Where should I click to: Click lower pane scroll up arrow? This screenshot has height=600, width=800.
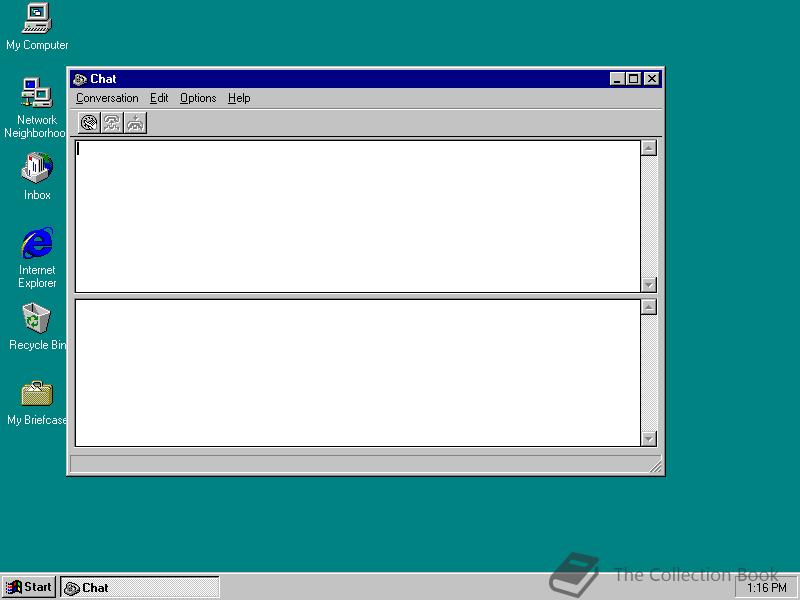[648, 307]
